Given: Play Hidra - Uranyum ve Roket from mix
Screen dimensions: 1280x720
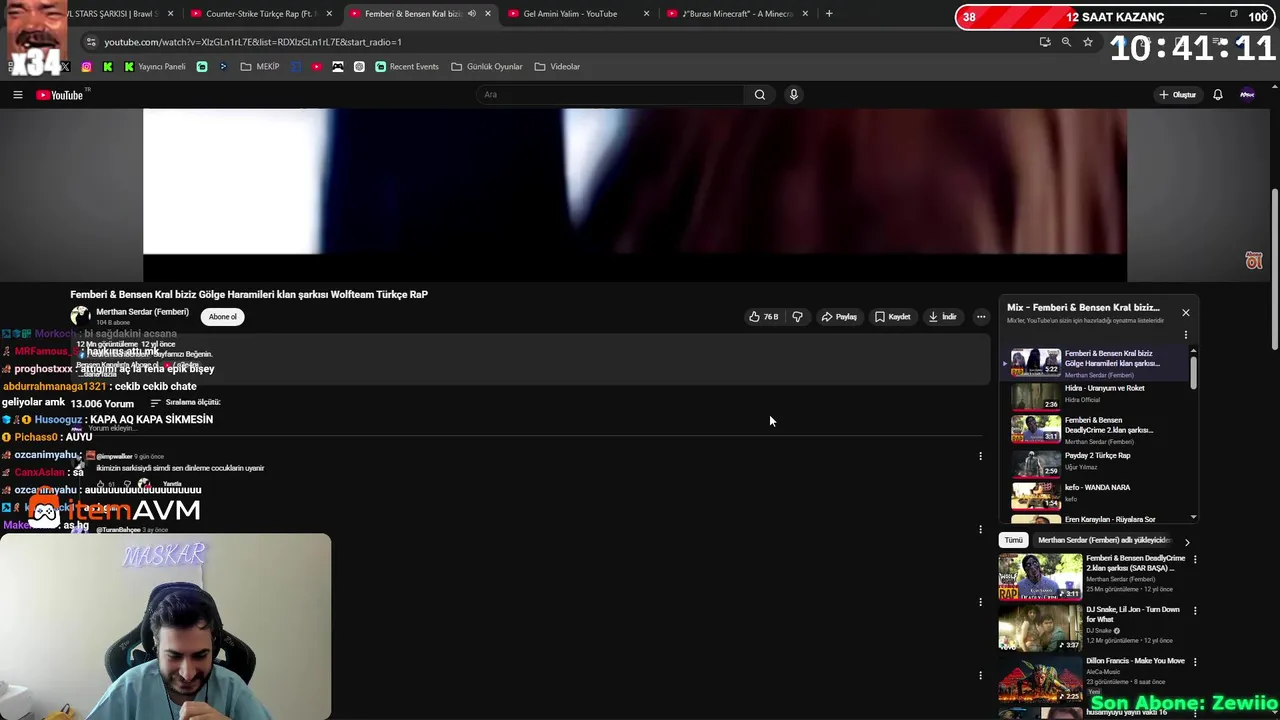Looking at the screenshot, I should 1097,396.
